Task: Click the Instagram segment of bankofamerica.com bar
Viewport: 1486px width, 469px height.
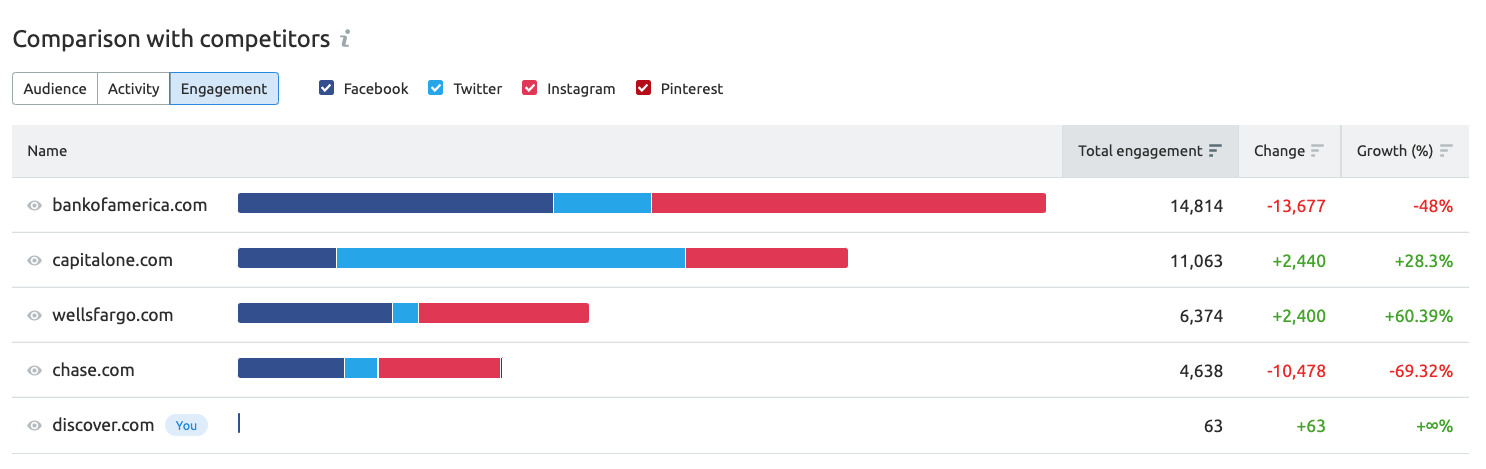Action: (x=849, y=203)
